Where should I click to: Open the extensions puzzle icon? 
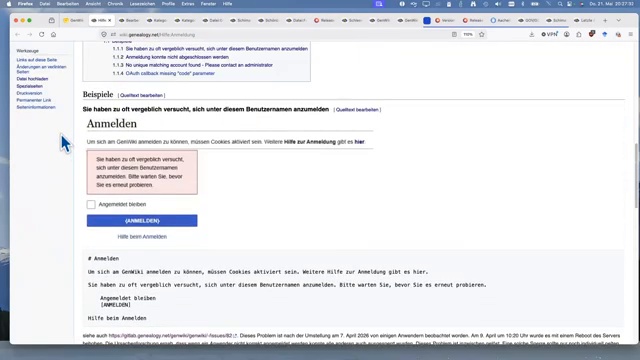579,35
